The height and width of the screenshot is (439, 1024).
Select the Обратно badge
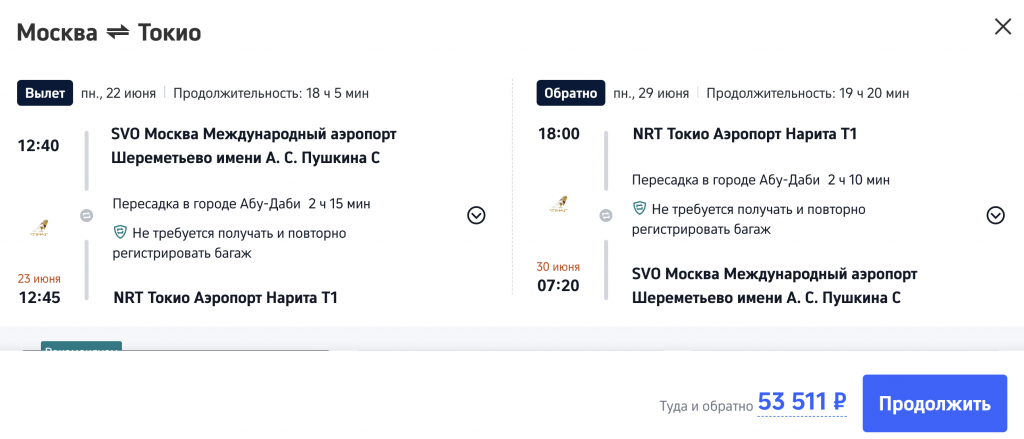click(570, 93)
